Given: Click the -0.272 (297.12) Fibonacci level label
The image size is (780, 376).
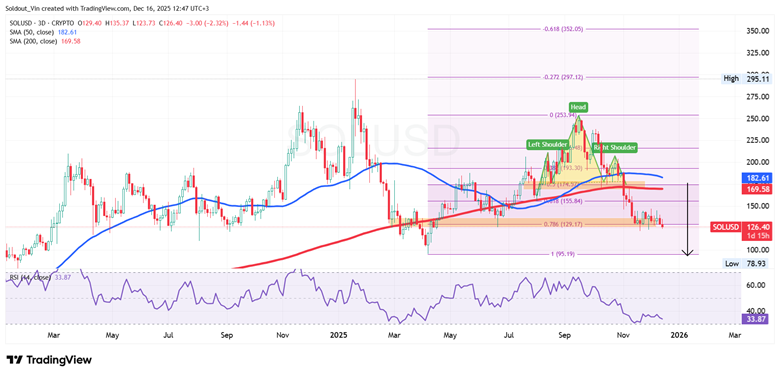Looking at the screenshot, I should 562,77.
